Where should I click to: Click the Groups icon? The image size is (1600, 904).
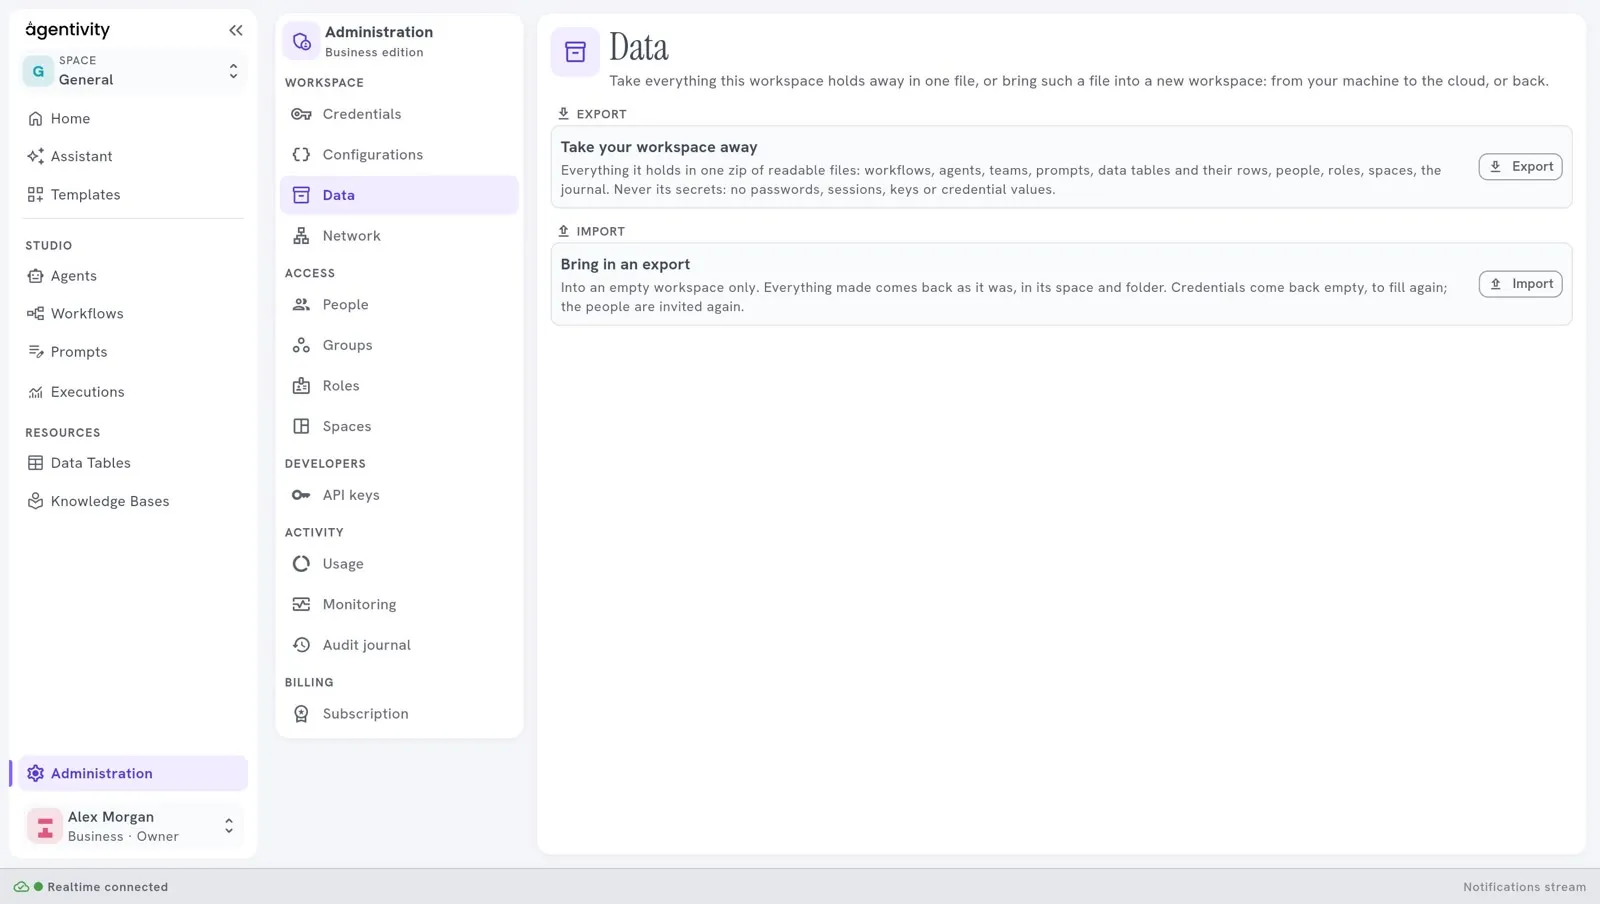coord(301,345)
